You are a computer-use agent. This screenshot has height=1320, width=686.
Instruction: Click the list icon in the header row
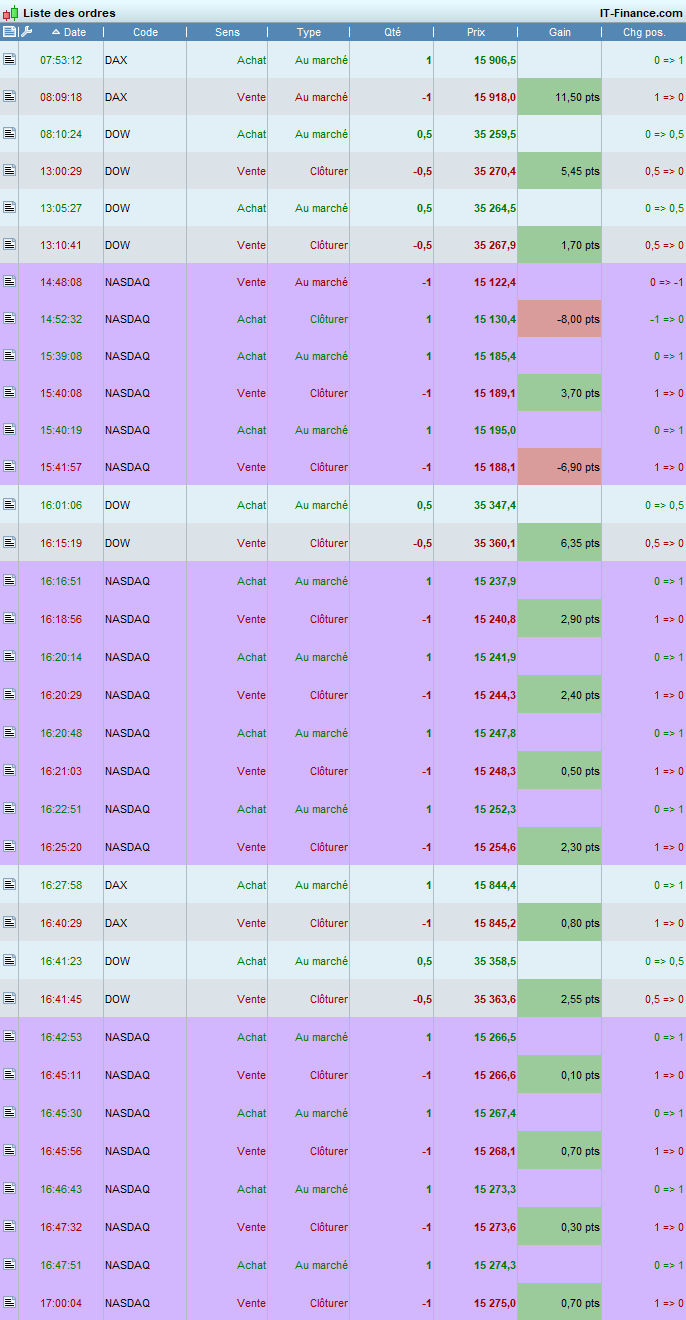point(9,32)
